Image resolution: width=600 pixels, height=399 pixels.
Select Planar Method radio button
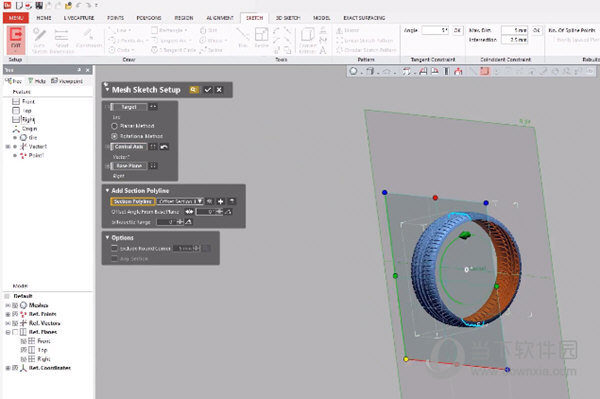tap(114, 126)
